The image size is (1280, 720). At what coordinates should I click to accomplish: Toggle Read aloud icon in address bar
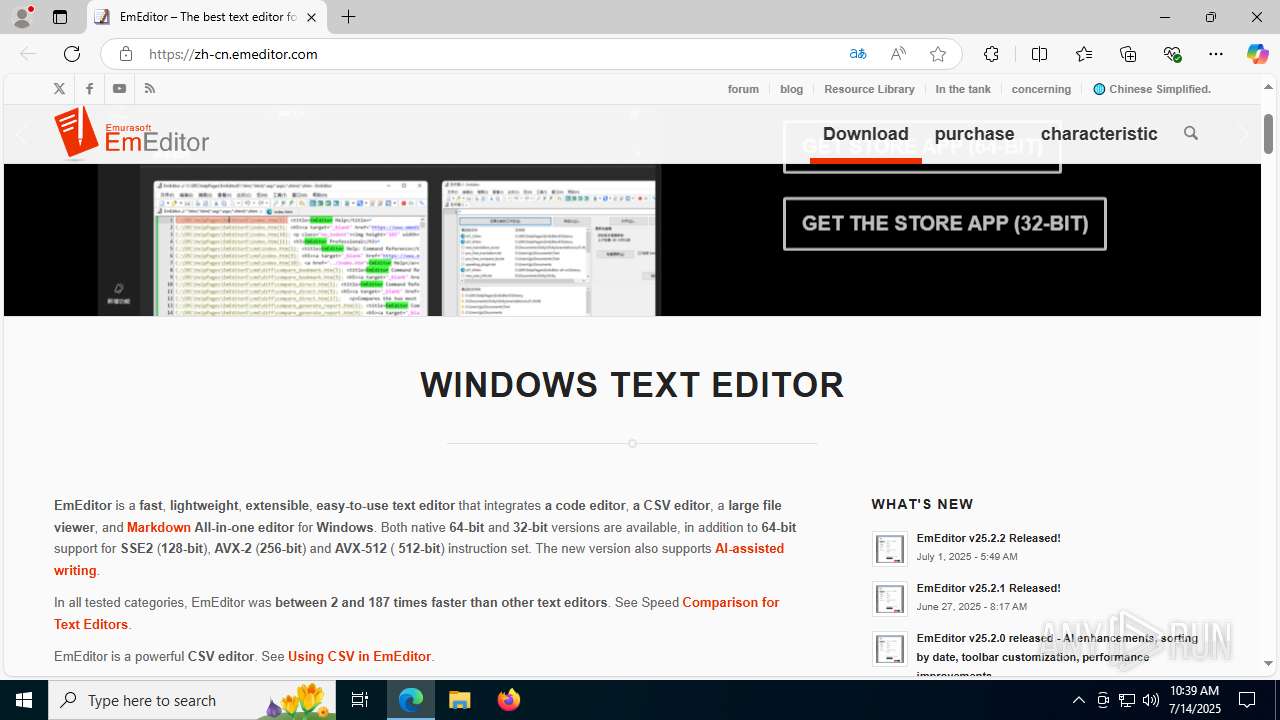point(898,54)
